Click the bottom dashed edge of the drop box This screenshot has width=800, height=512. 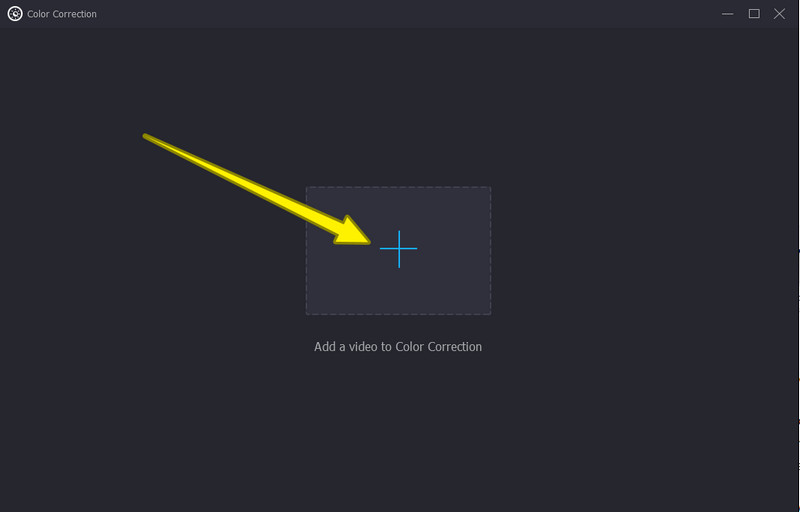pyautogui.click(x=398, y=314)
